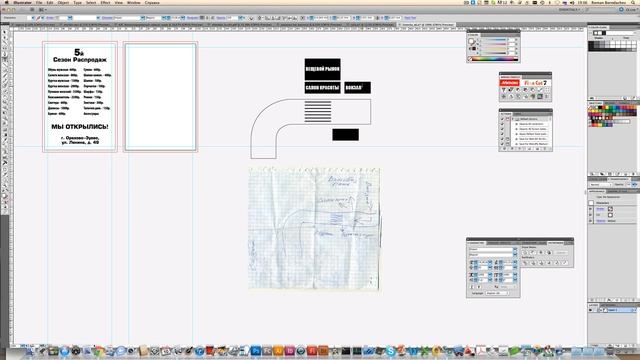Viewport: 640px width, 360px height.
Task: Open the font style dropdown in the Character panel
Action: 515,254
